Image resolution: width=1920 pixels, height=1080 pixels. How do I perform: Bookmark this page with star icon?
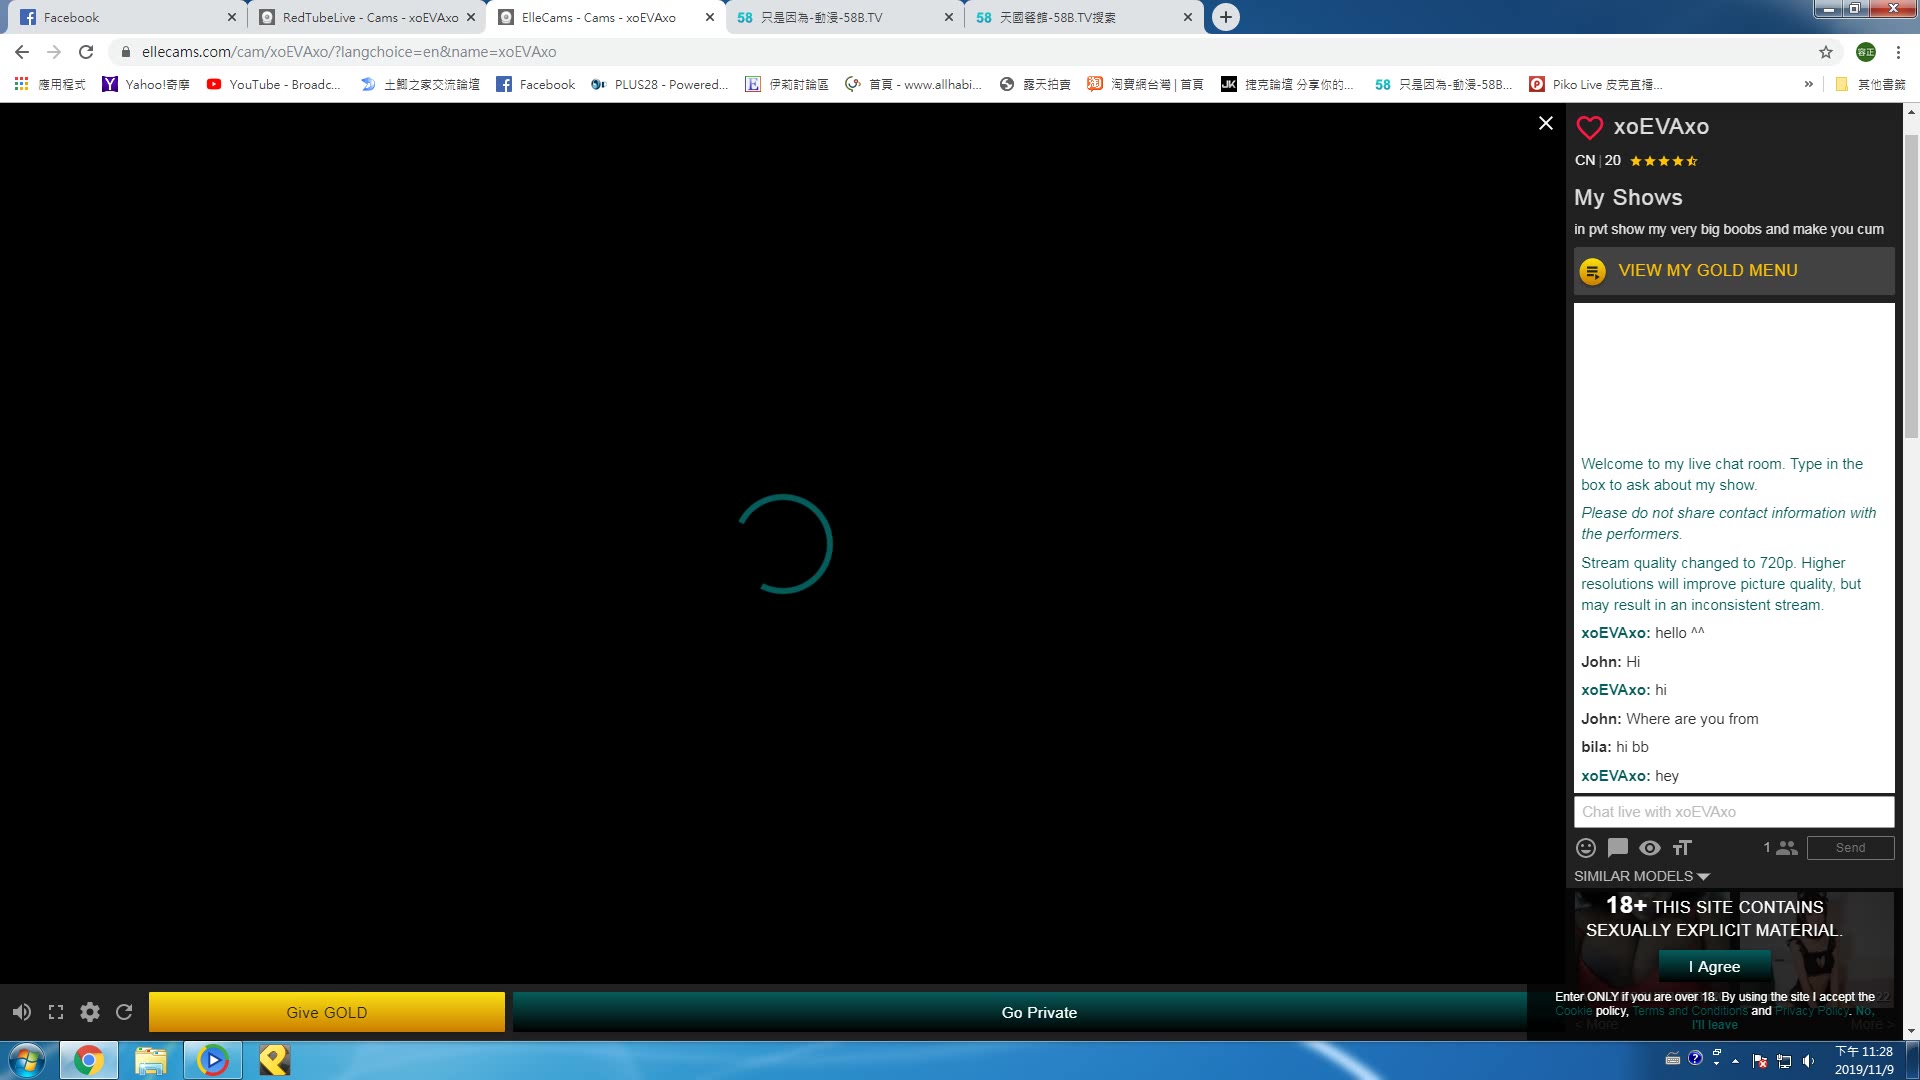click(1826, 52)
